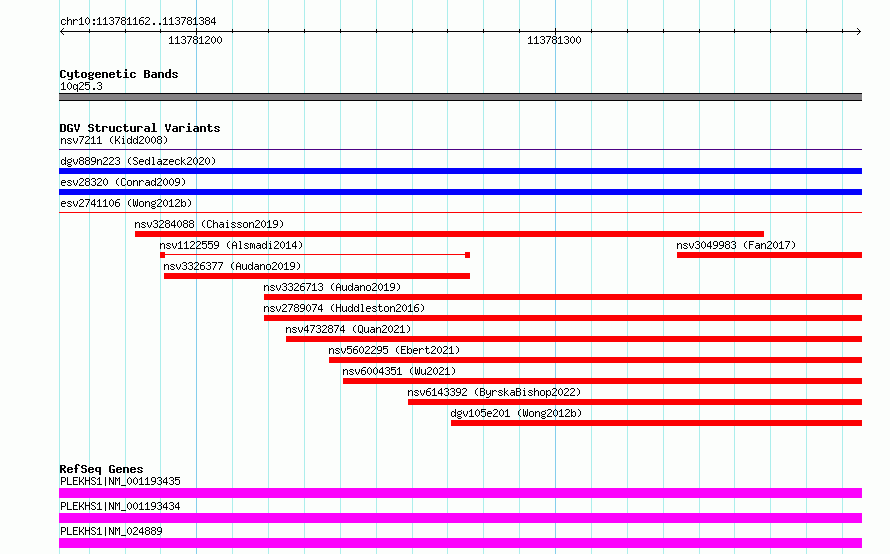This screenshot has width=890, height=554.
Task: Select the blue bar under dgv889n223
Action: tap(460, 171)
